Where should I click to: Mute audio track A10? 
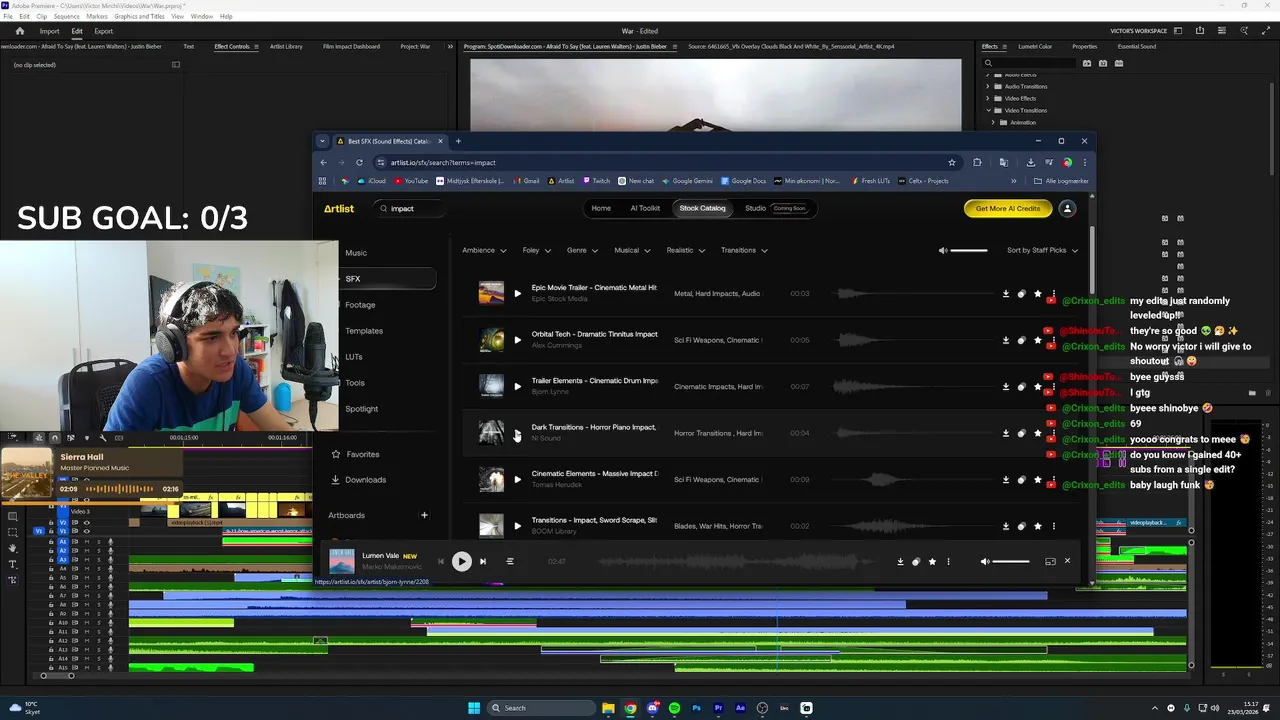[x=87, y=622]
